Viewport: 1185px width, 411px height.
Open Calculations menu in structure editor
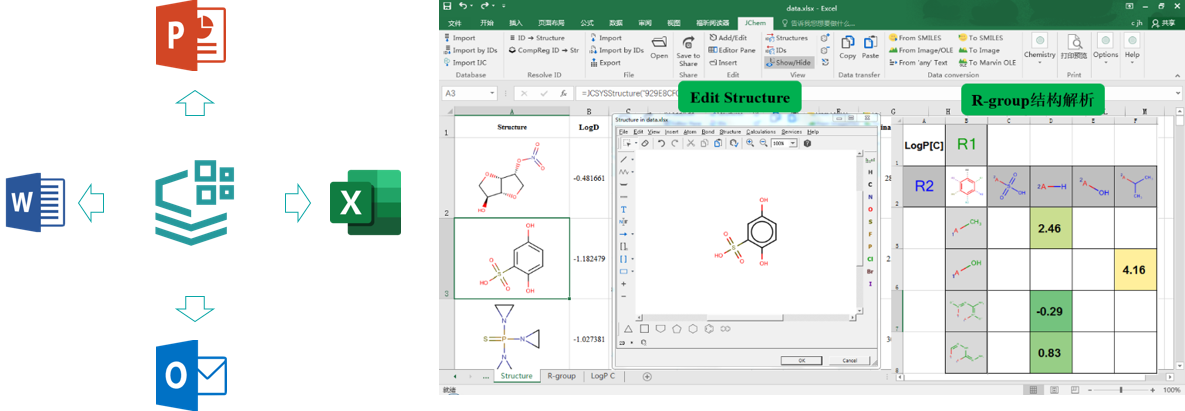761,132
